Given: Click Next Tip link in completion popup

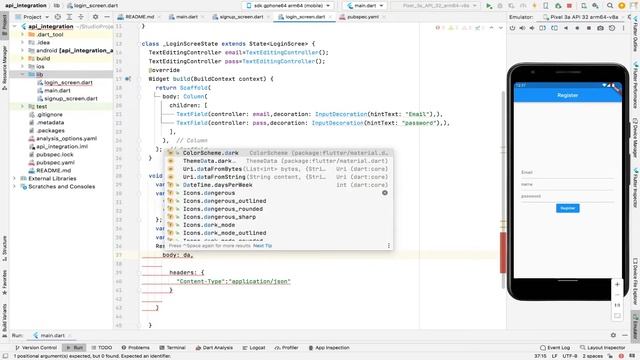Looking at the screenshot, I should [262, 246].
